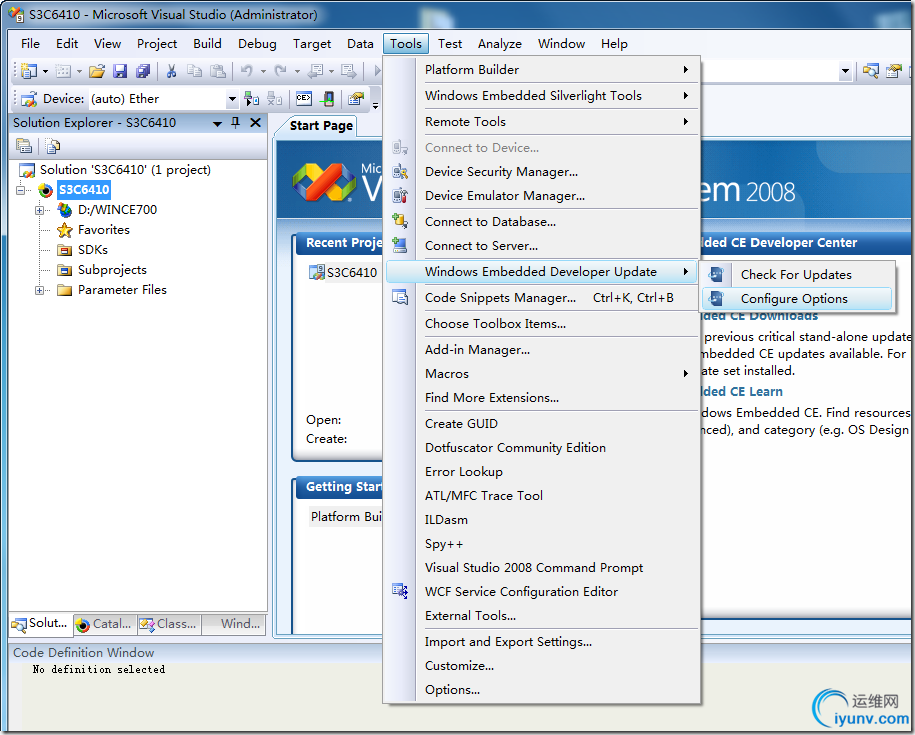This screenshot has width=915, height=735.
Task: Open Windows Embedded Silverlight Tools submenu
Action: [x=542, y=96]
